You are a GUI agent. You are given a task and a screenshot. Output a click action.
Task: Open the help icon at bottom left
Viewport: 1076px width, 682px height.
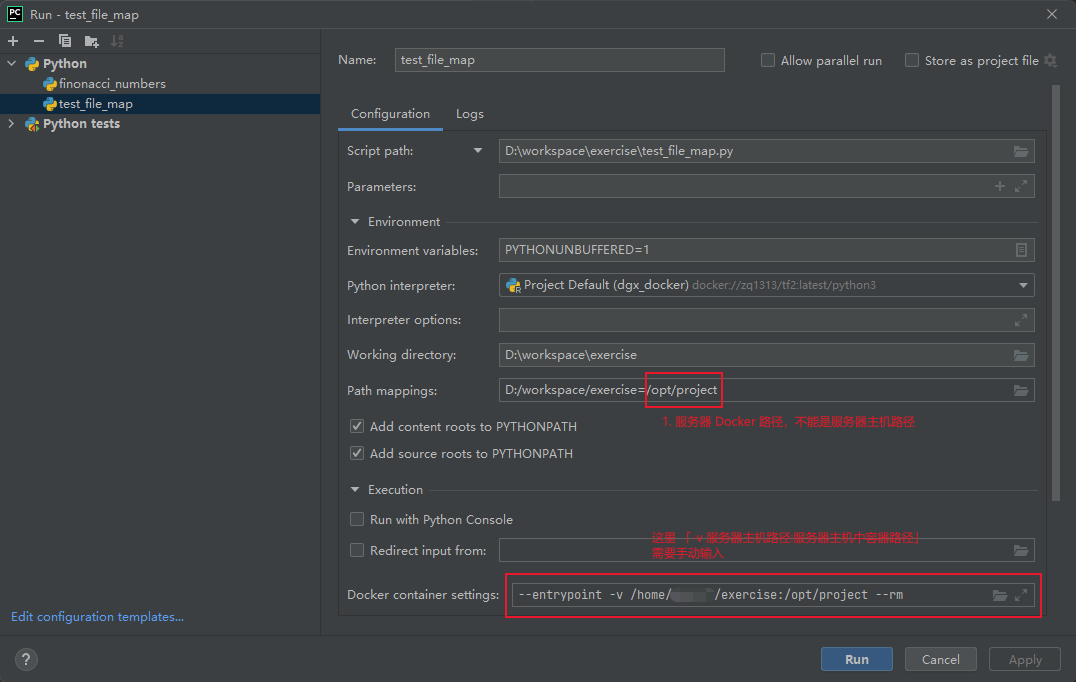pyautogui.click(x=26, y=659)
